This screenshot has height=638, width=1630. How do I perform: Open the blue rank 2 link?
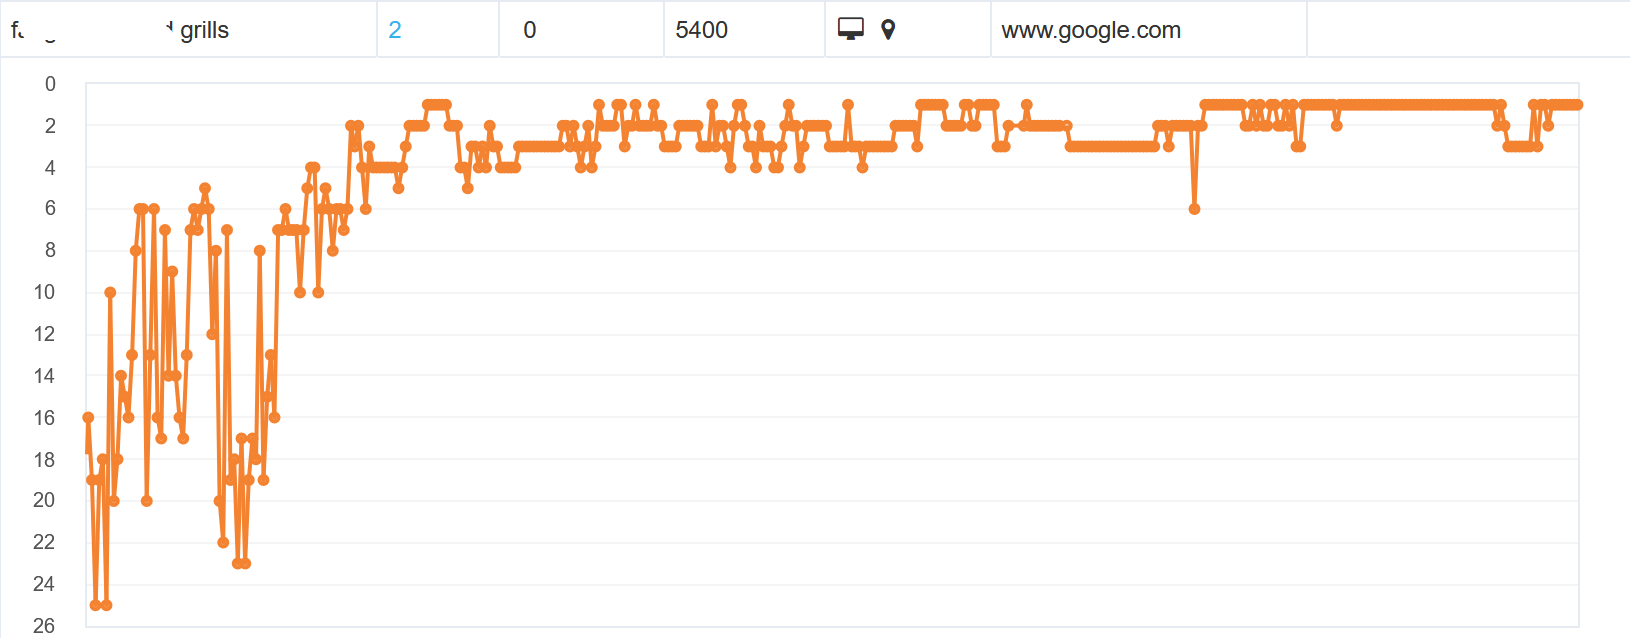pyautogui.click(x=395, y=30)
